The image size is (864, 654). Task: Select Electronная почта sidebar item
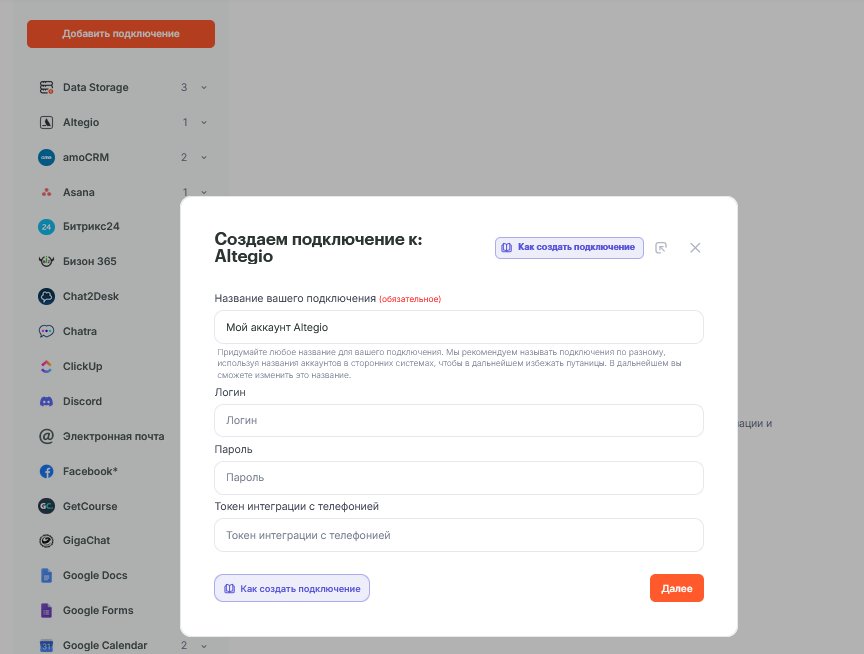click(x=113, y=437)
